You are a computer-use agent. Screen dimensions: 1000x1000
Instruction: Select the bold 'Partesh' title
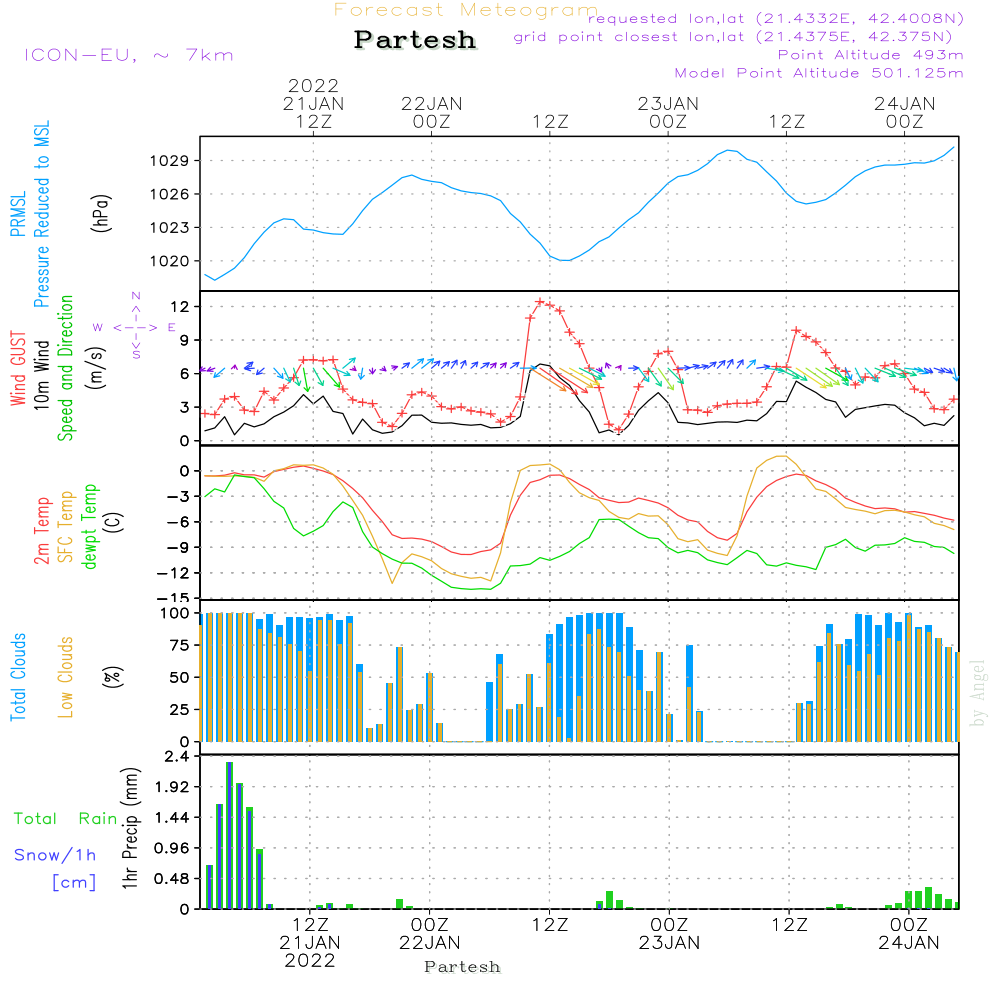tap(415, 40)
